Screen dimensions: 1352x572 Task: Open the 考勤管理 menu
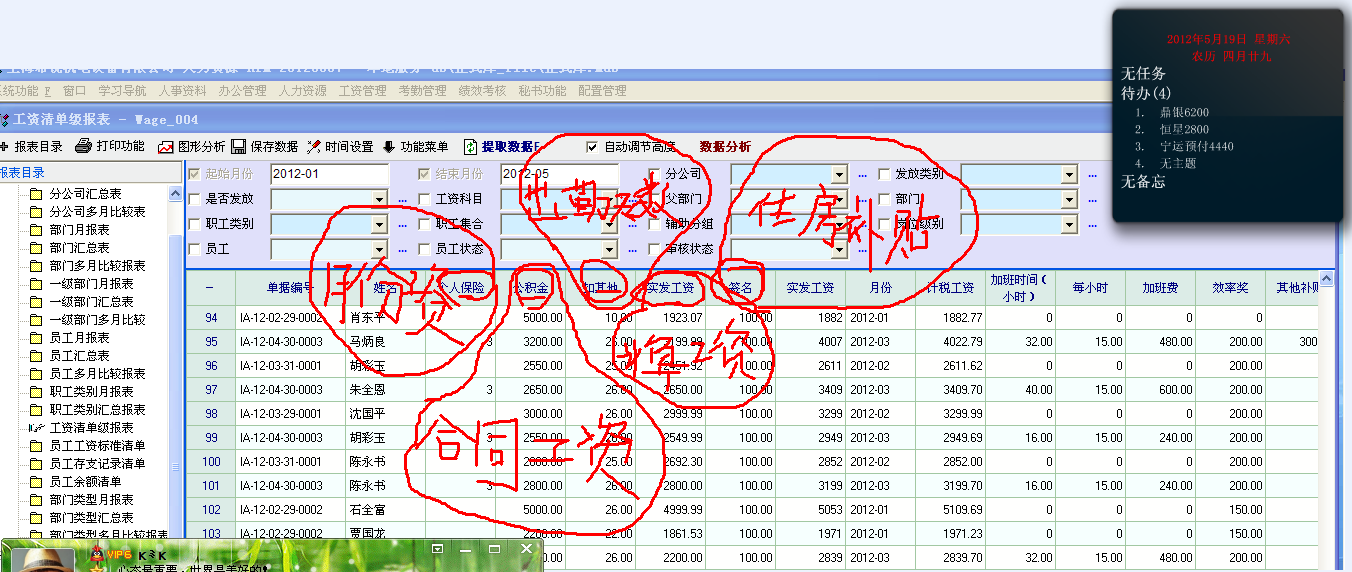(422, 91)
